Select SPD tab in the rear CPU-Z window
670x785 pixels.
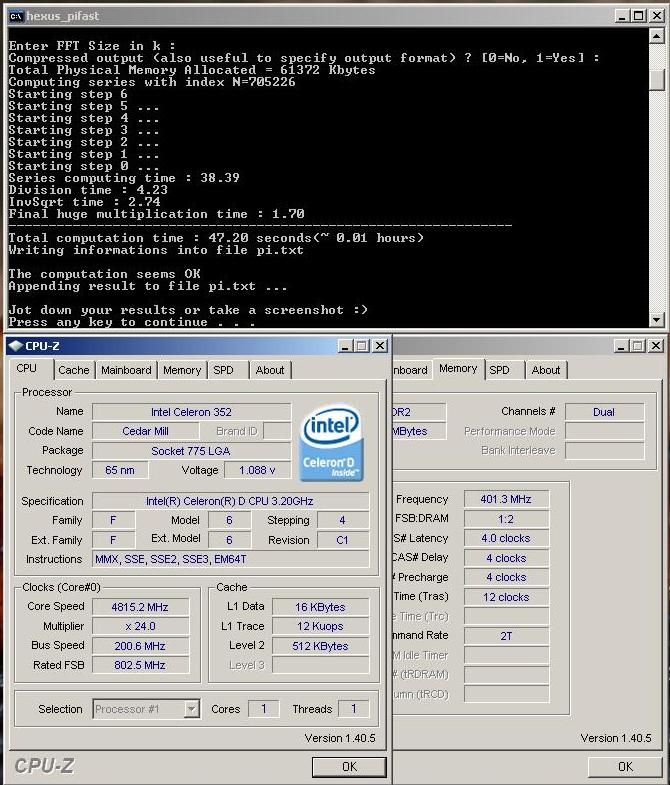[x=499, y=370]
